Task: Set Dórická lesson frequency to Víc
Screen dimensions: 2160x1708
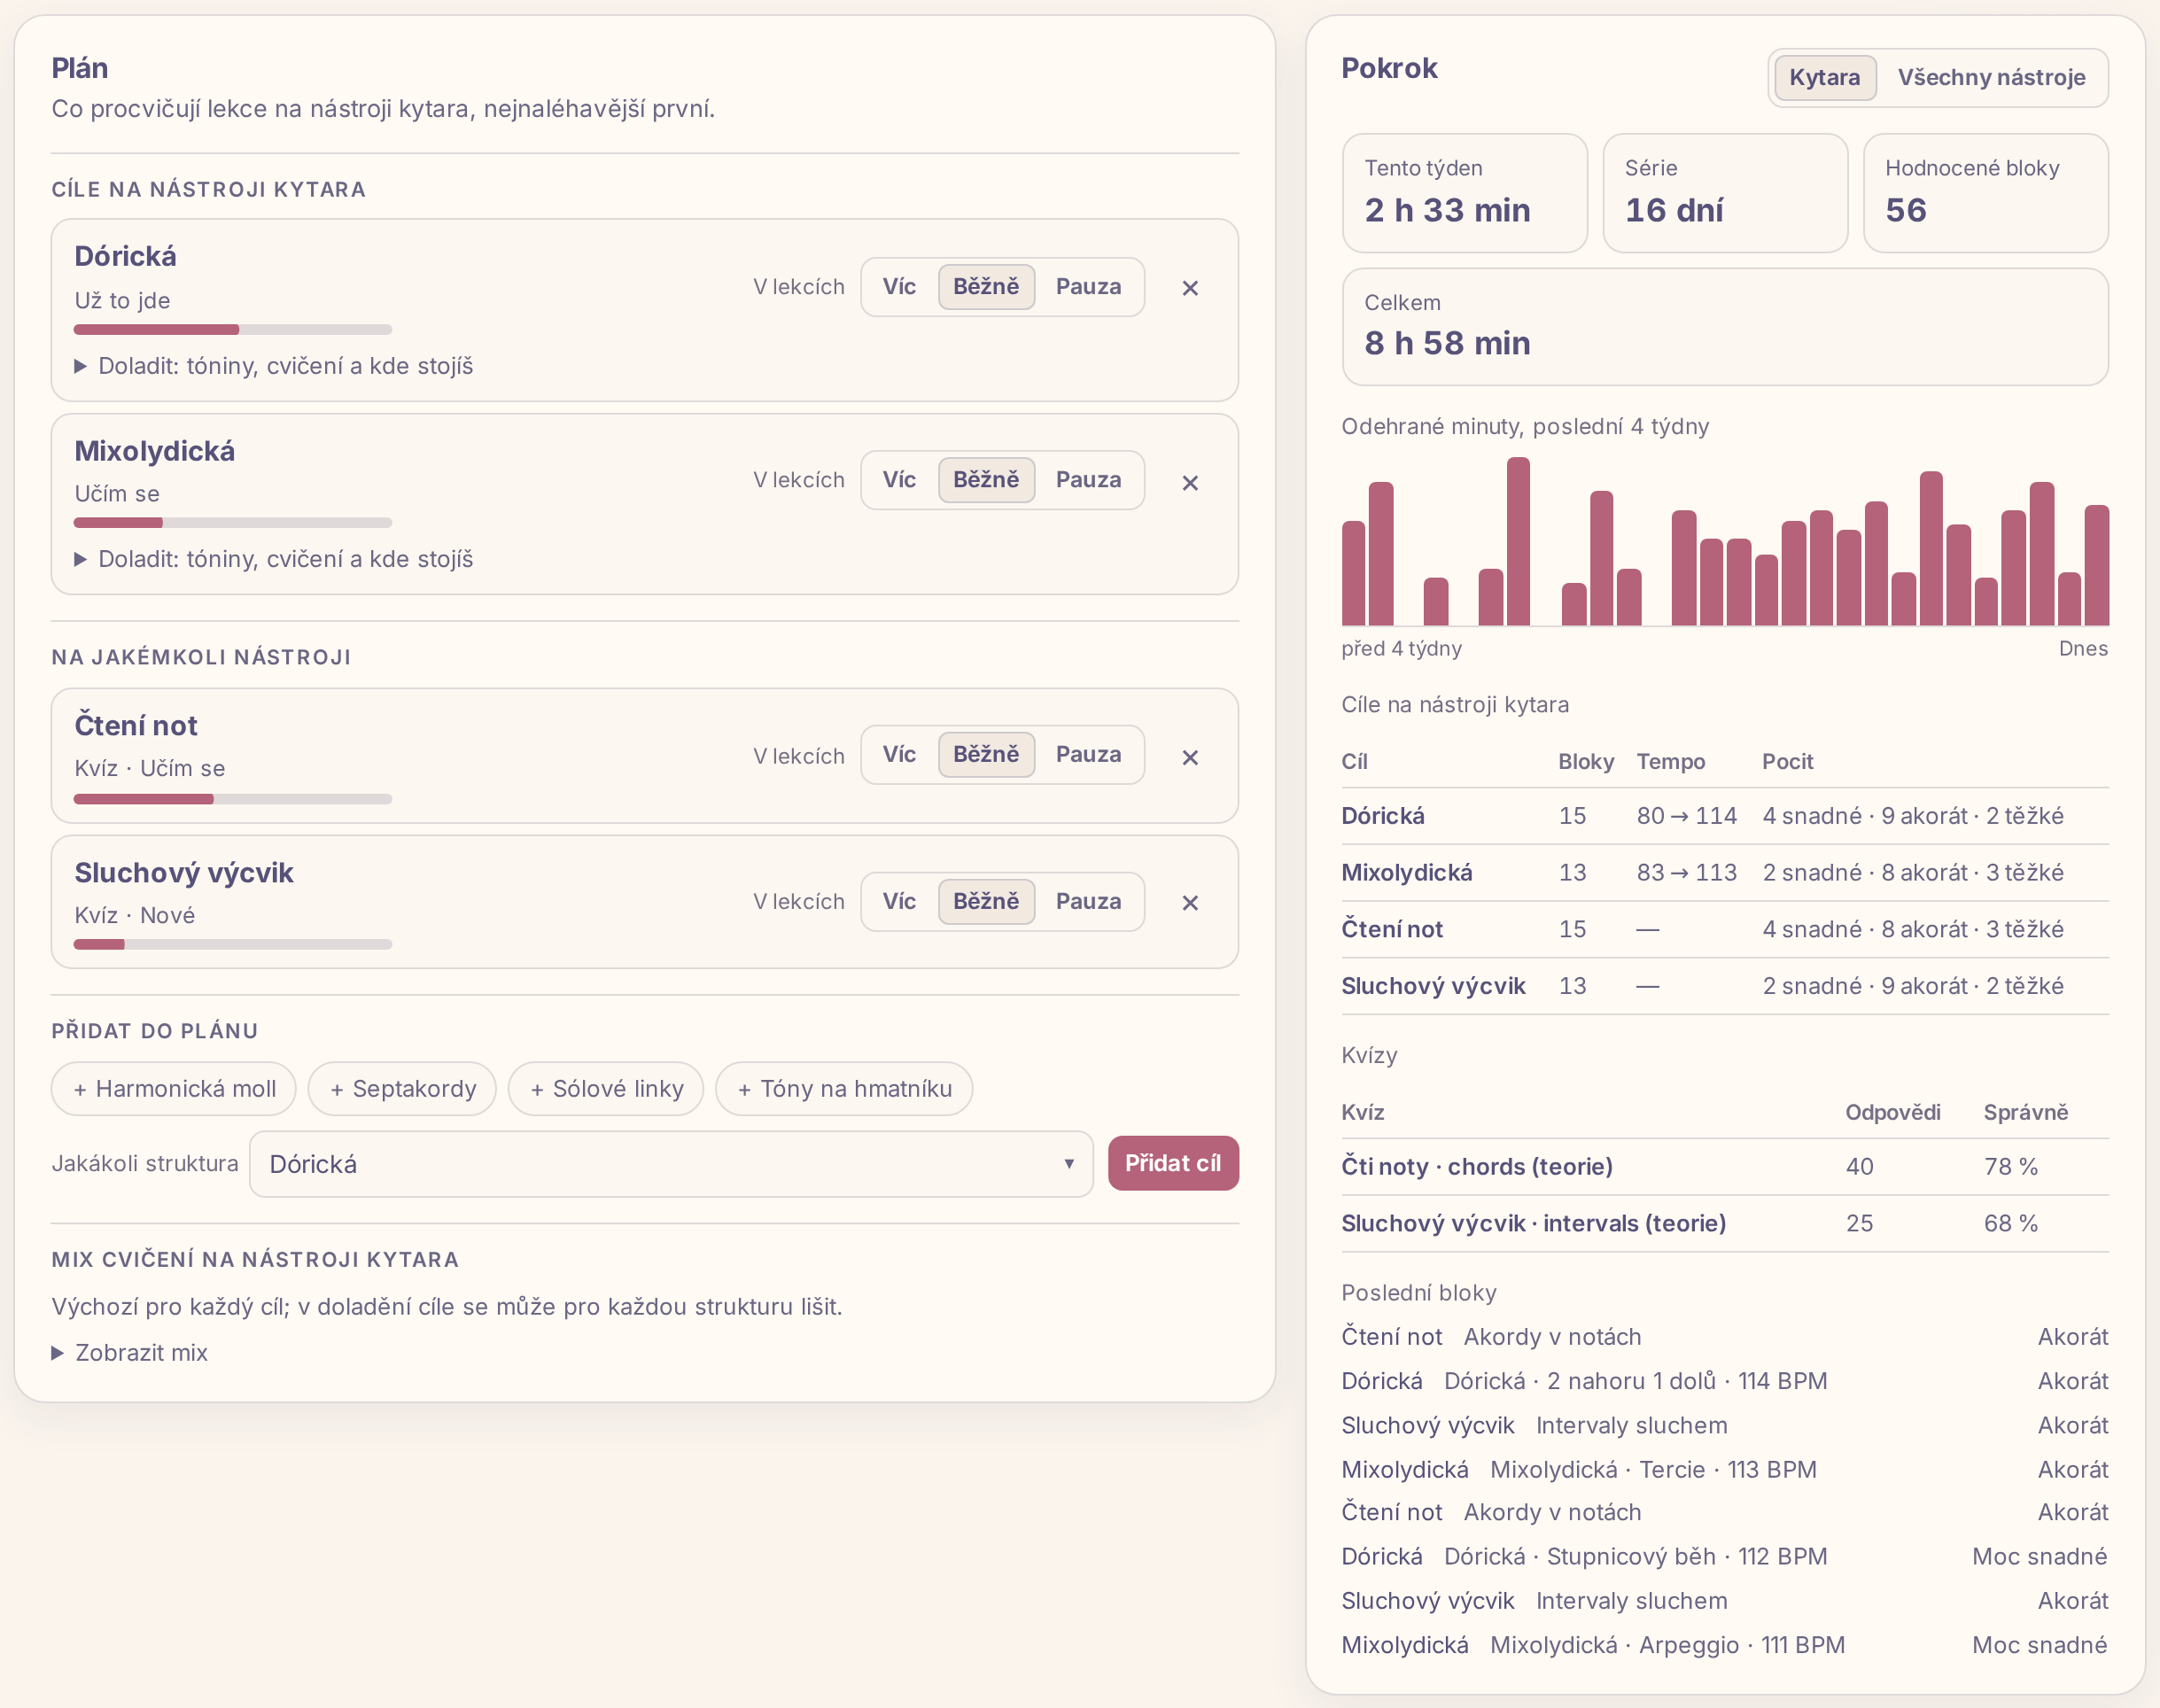Action: (x=899, y=287)
